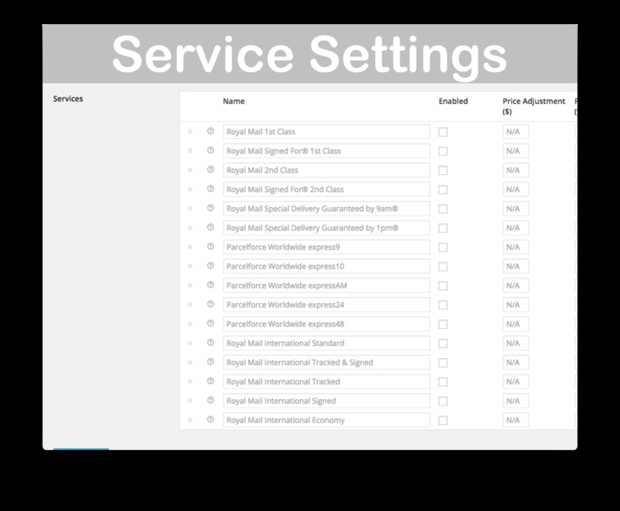Enable Special Delivery Guaranteed by 1pm
620x511 pixels.
pos(443,228)
